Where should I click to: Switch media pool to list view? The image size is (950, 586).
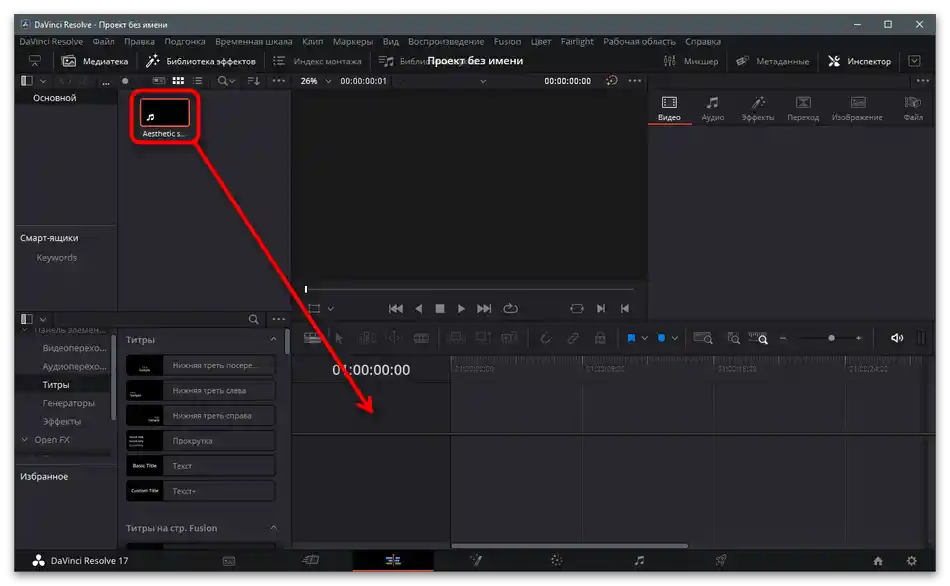(198, 81)
